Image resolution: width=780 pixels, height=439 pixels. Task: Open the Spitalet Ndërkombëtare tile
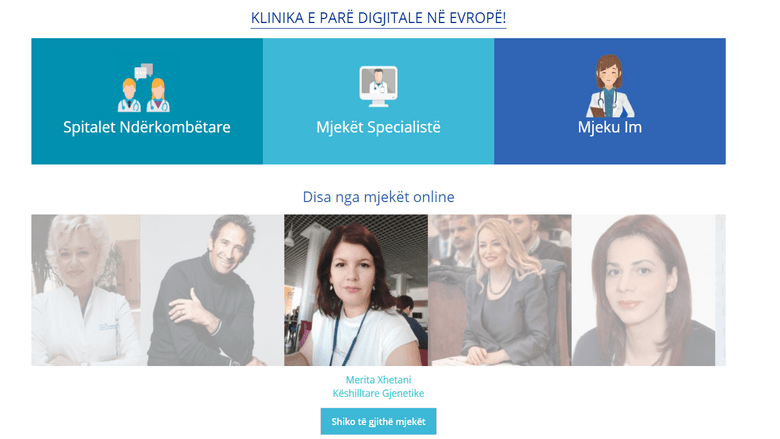(147, 101)
